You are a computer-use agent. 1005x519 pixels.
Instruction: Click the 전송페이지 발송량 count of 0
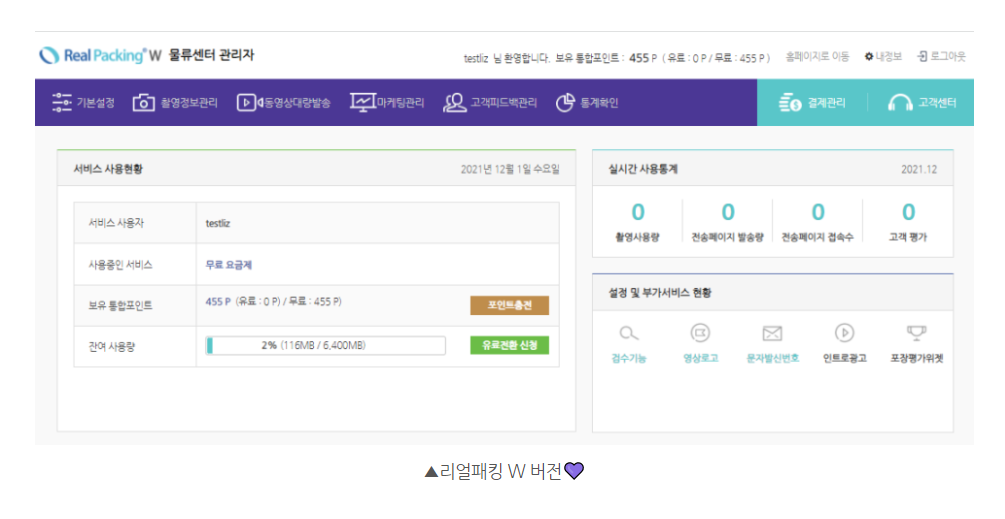pos(728,212)
